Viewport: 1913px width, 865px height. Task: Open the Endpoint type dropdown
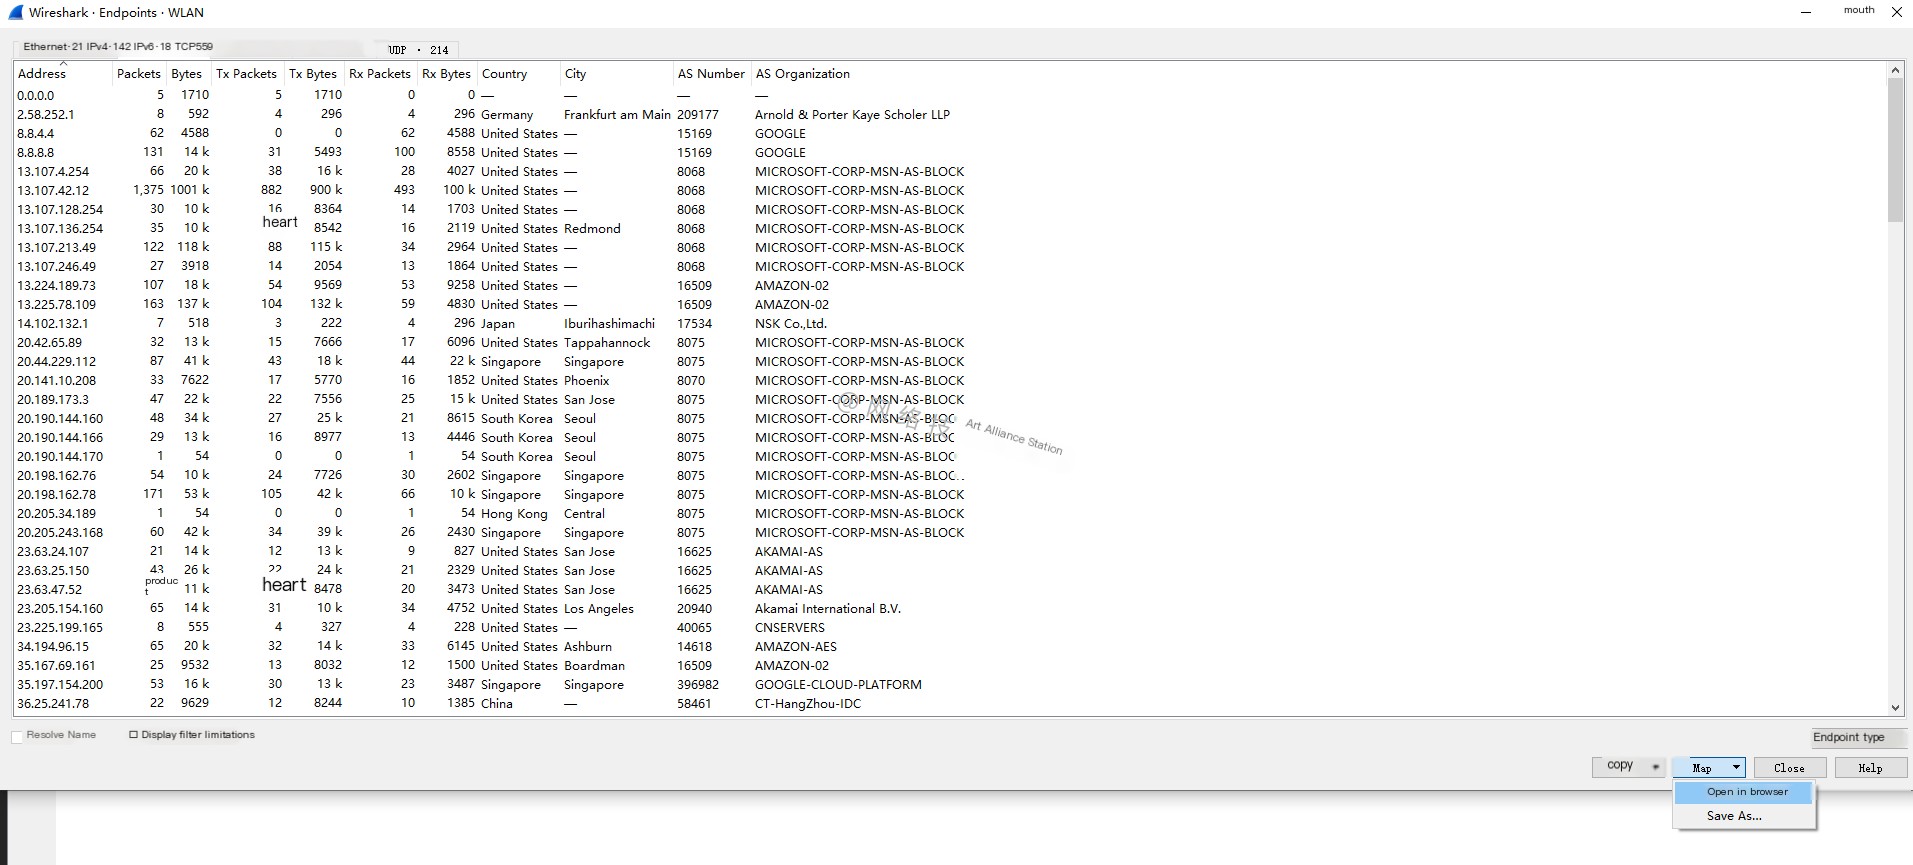pos(1858,738)
